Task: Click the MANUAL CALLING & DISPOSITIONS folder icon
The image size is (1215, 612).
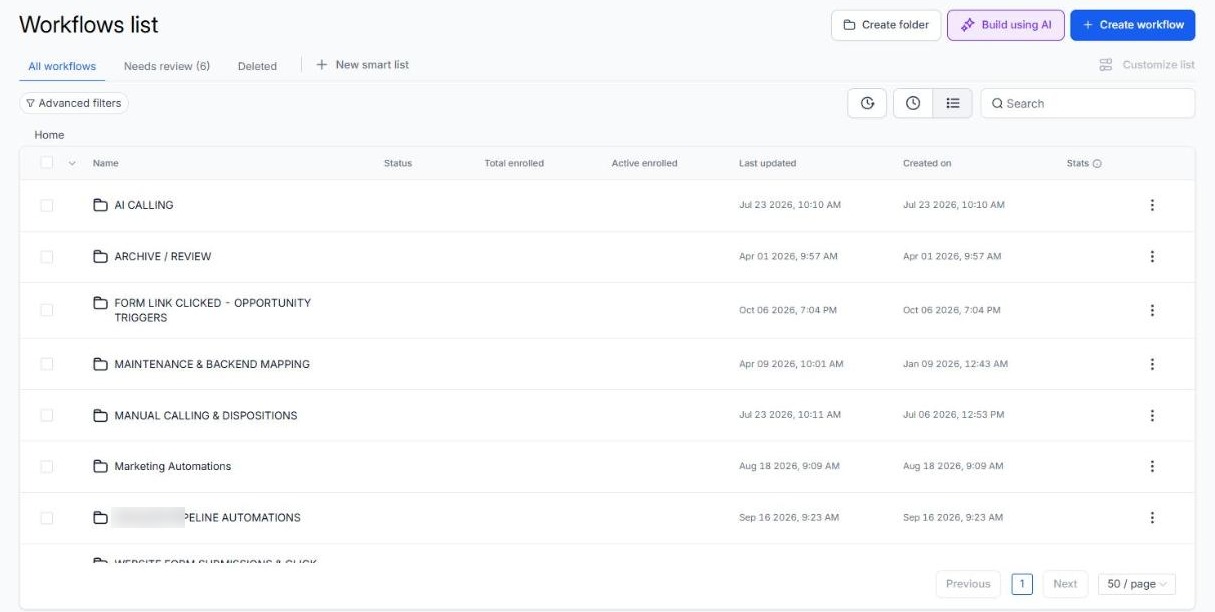Action: tap(100, 415)
